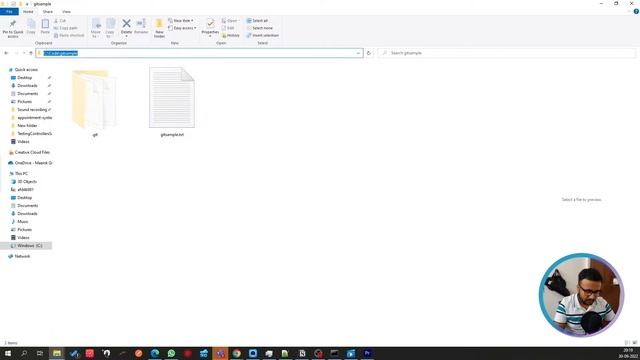Select Network in navigation pane

click(22, 256)
